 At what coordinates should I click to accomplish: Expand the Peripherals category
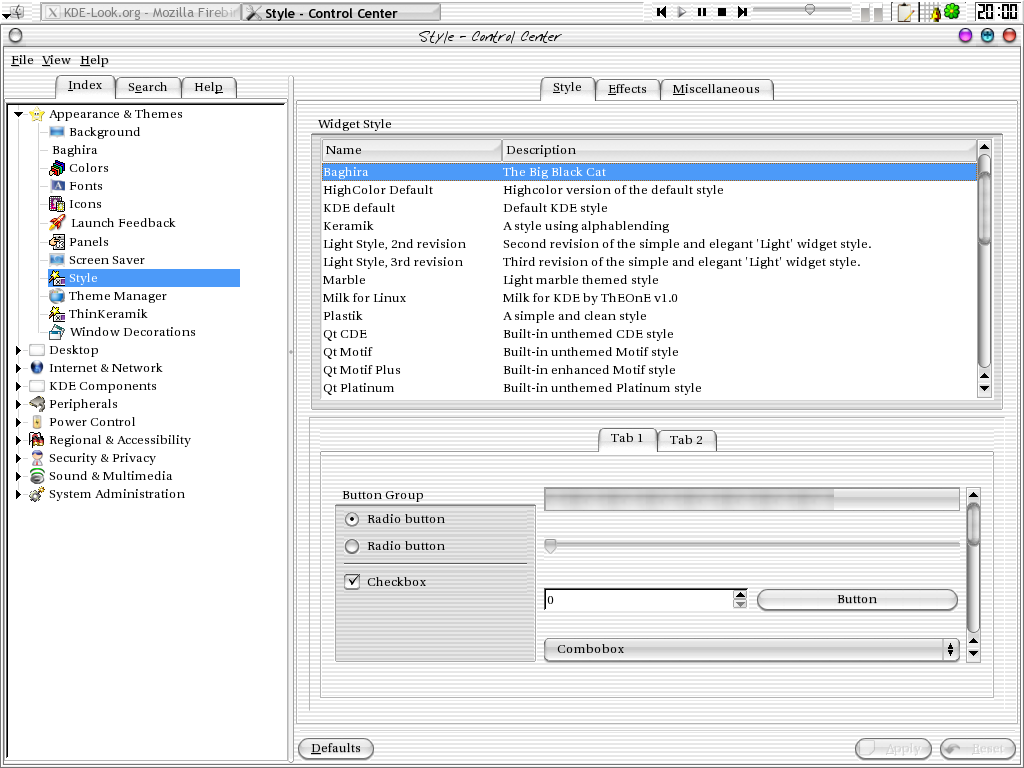coord(18,404)
